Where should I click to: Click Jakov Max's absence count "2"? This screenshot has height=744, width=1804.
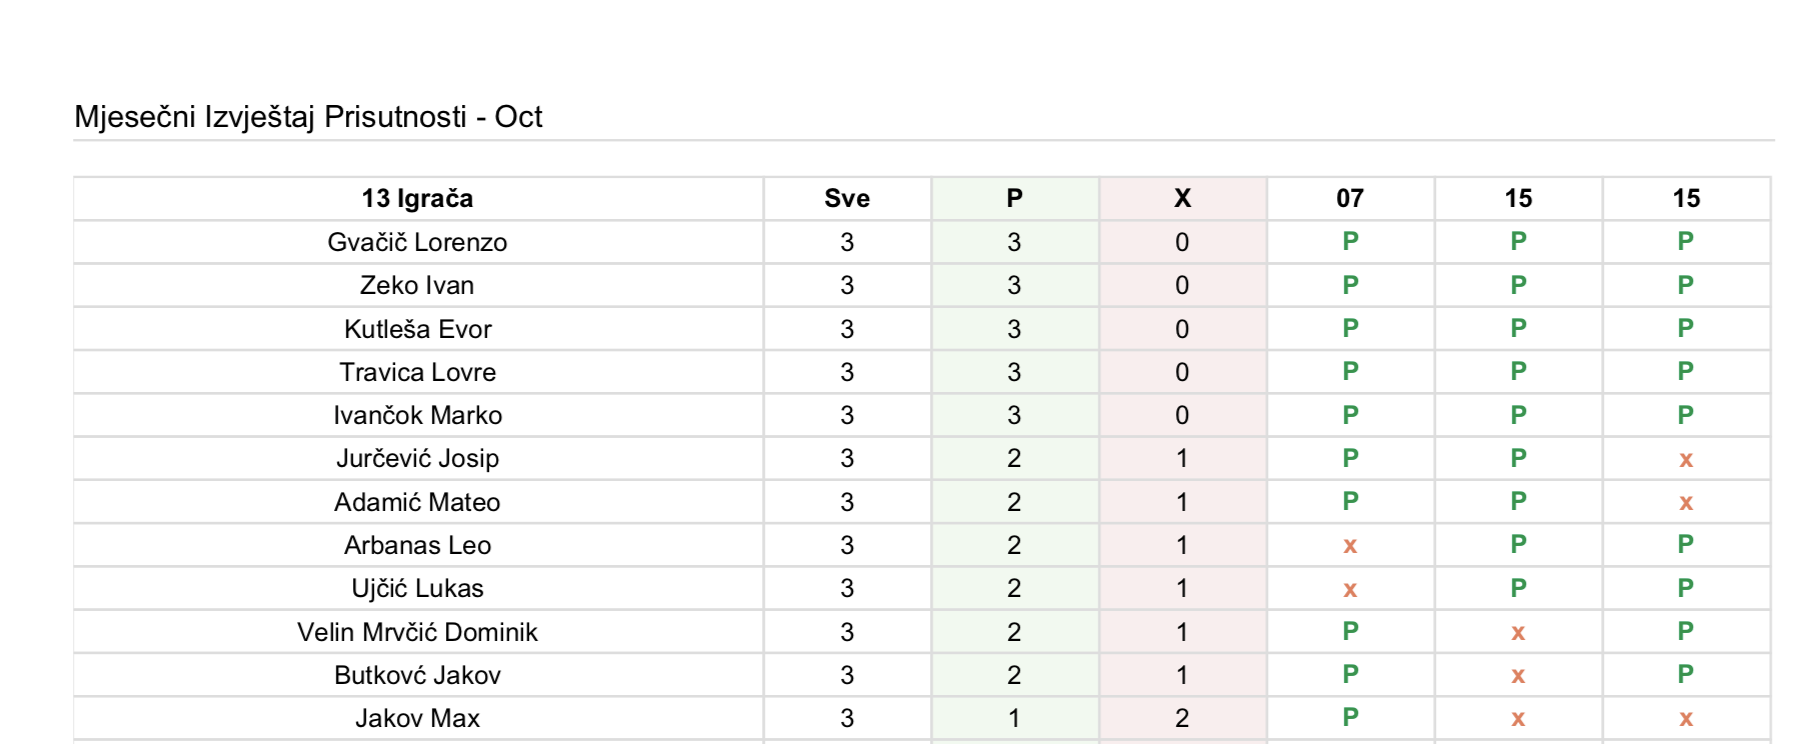click(x=1182, y=718)
